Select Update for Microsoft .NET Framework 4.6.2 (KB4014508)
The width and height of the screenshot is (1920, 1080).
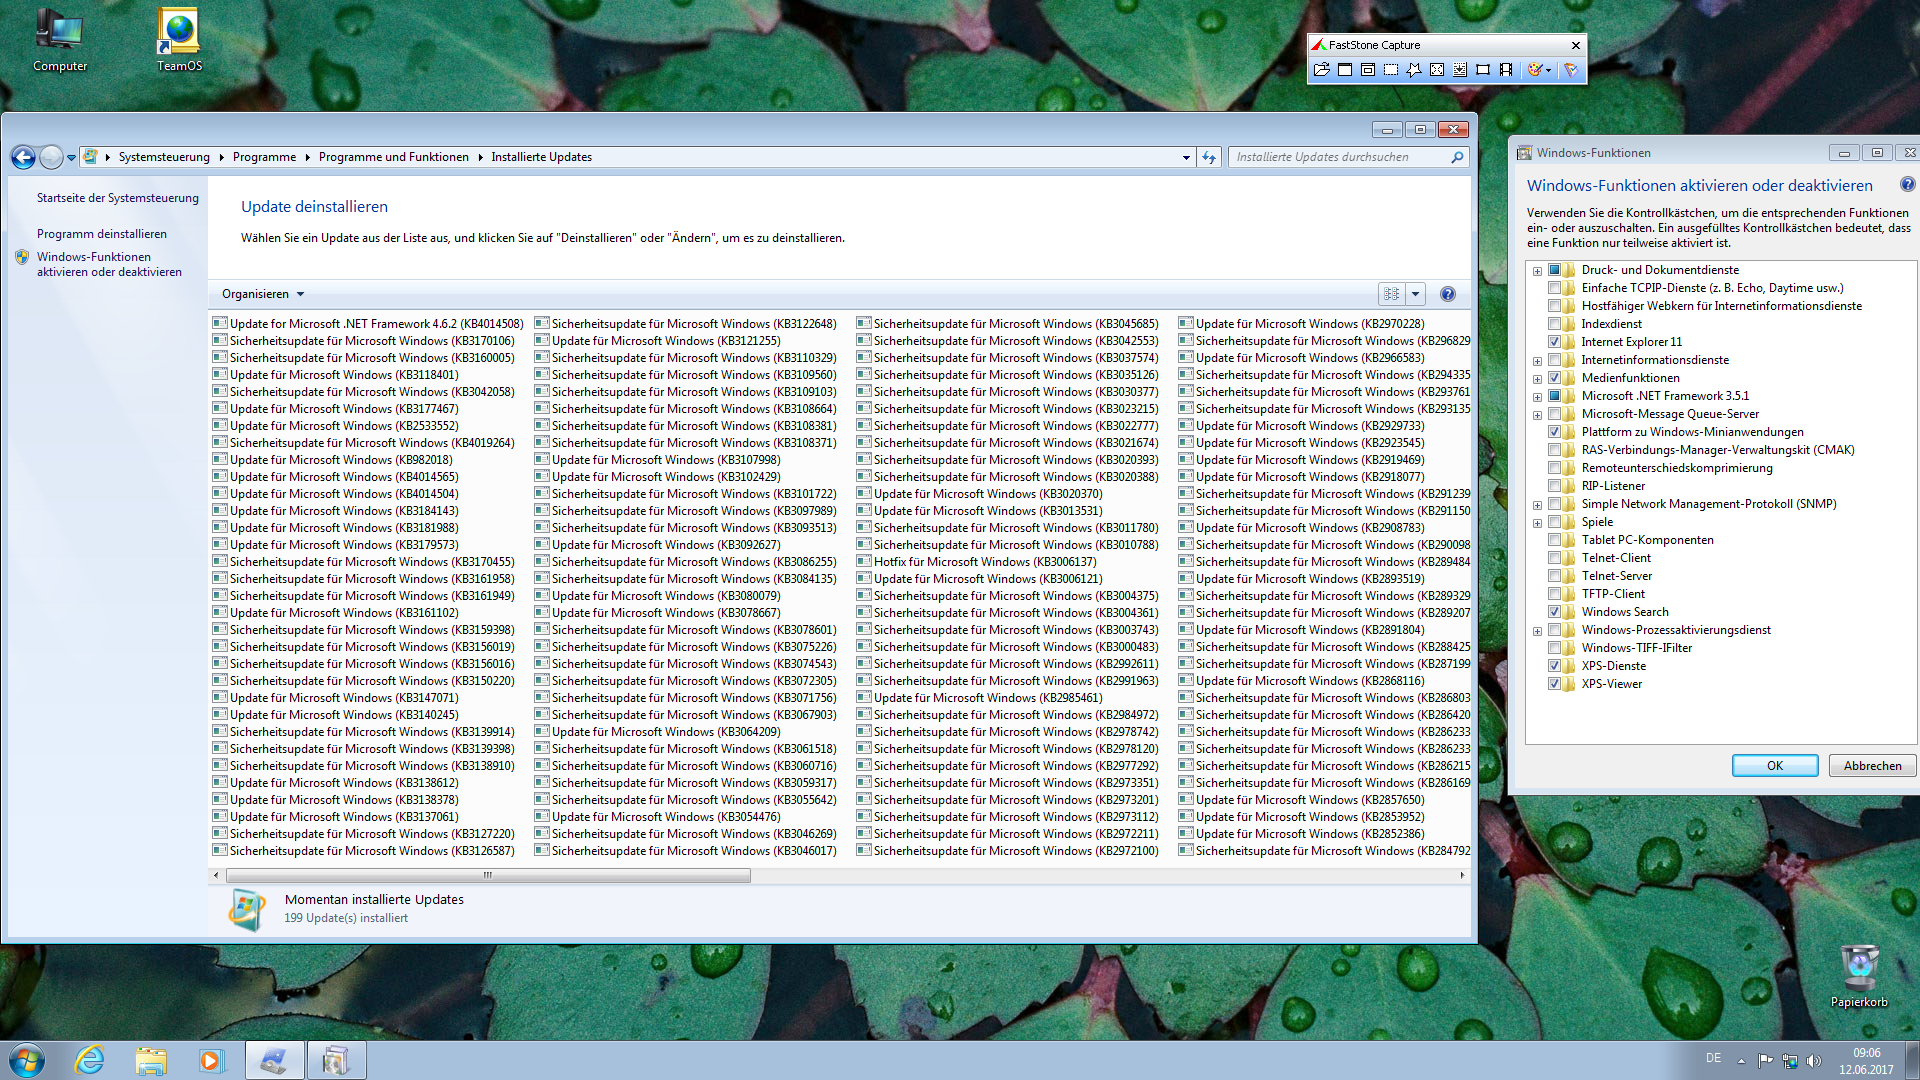click(368, 324)
